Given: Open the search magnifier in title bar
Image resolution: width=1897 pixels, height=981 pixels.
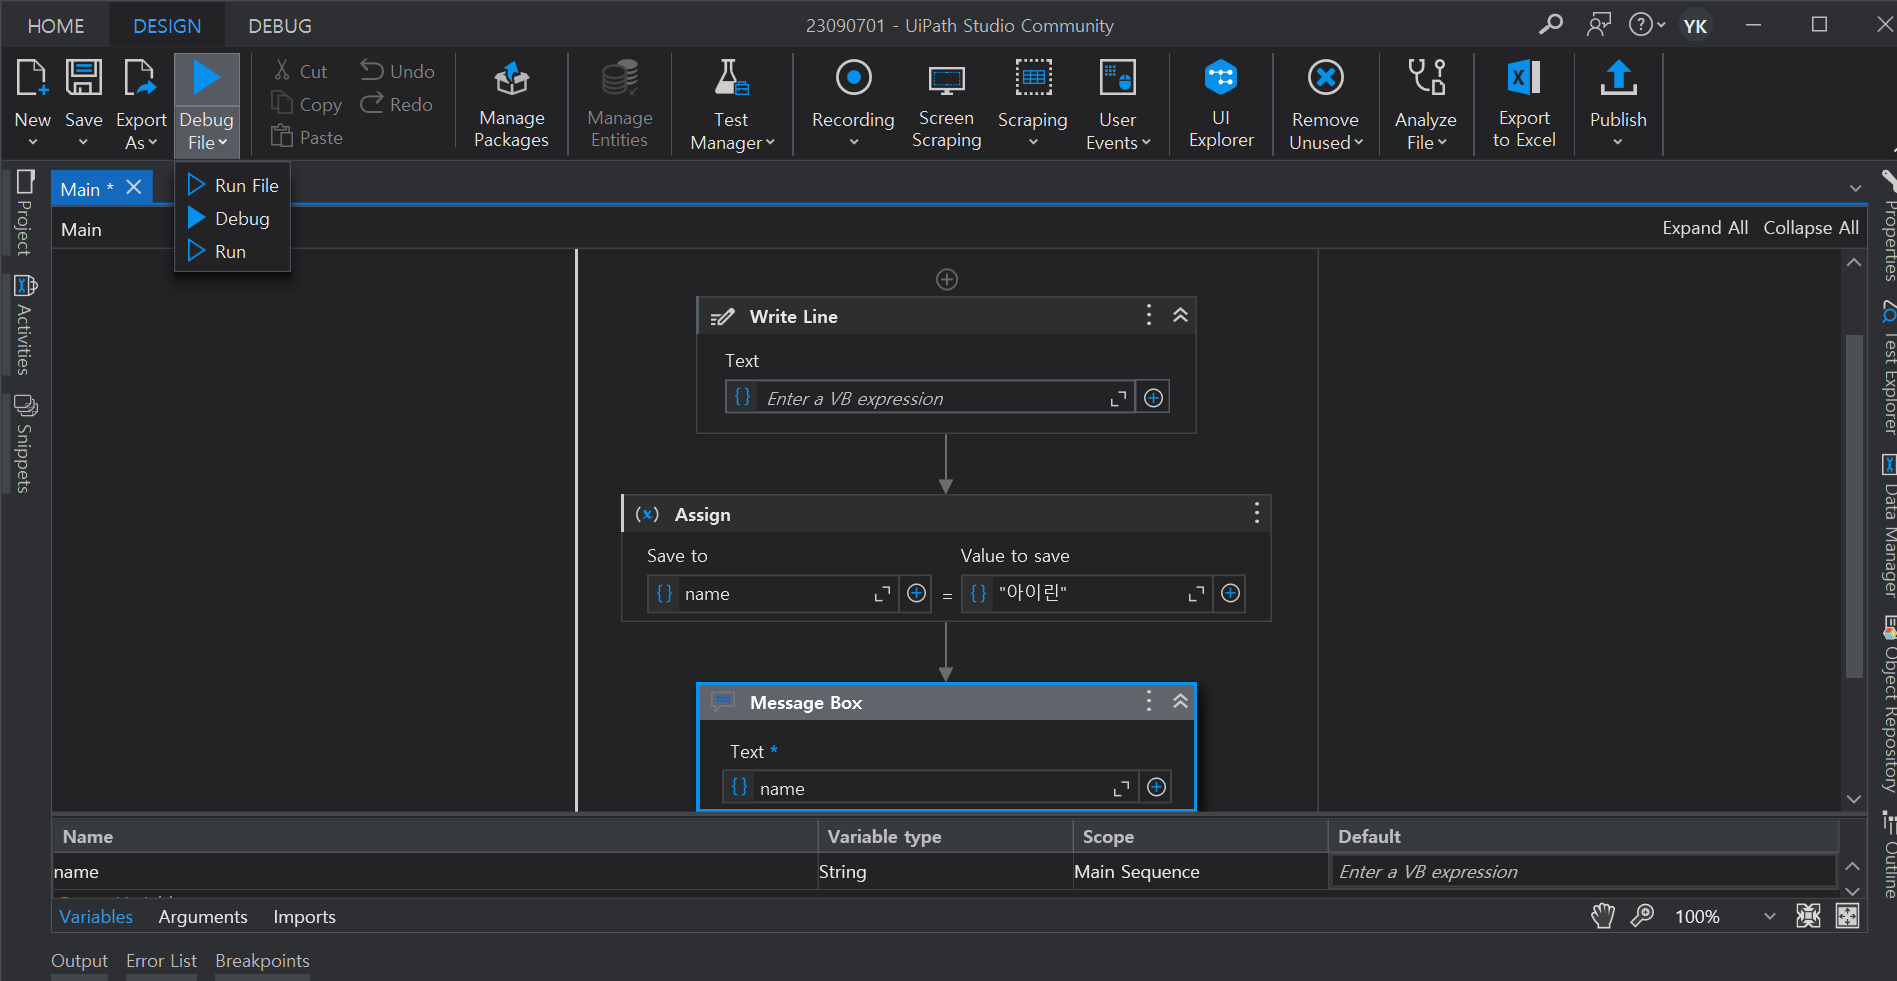Looking at the screenshot, I should (1551, 25).
